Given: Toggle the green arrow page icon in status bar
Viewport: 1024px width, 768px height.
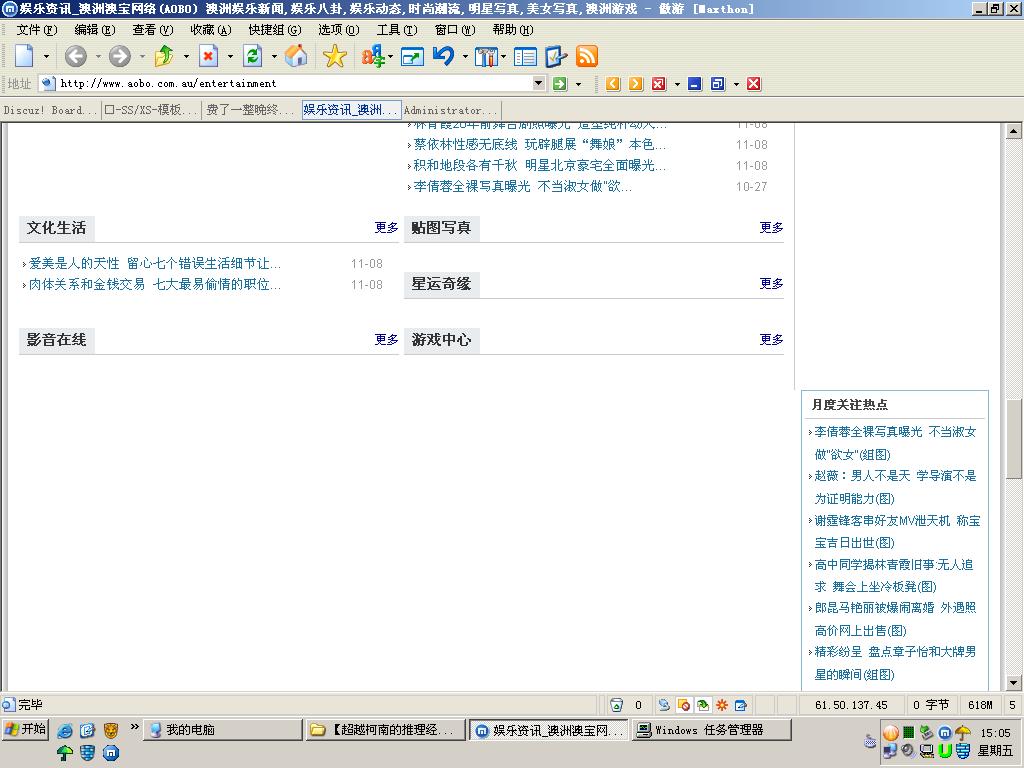Looking at the screenshot, I should coord(703,705).
